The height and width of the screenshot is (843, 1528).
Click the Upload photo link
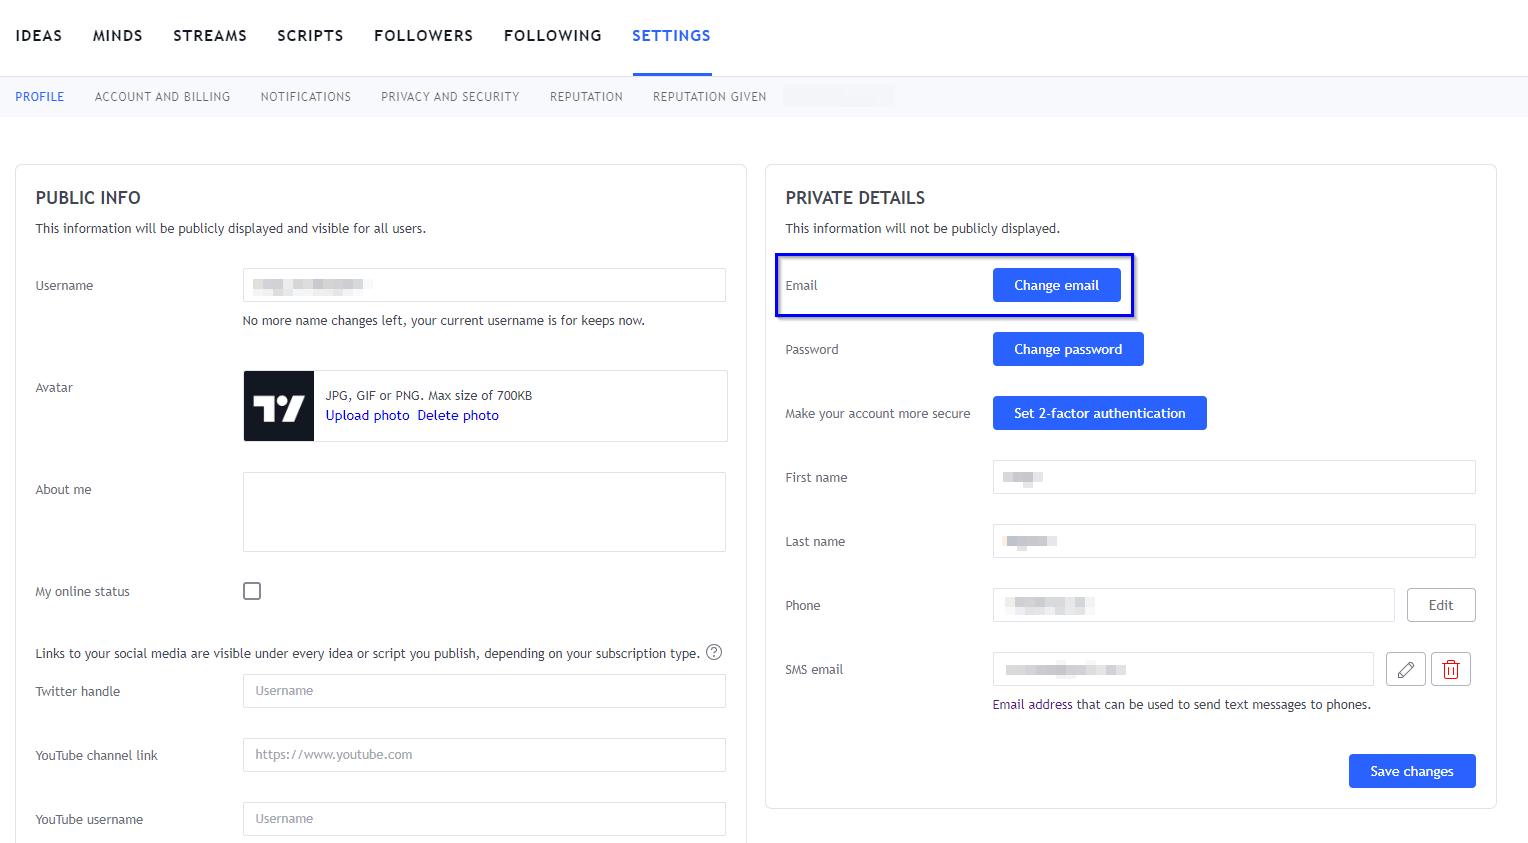click(x=367, y=414)
